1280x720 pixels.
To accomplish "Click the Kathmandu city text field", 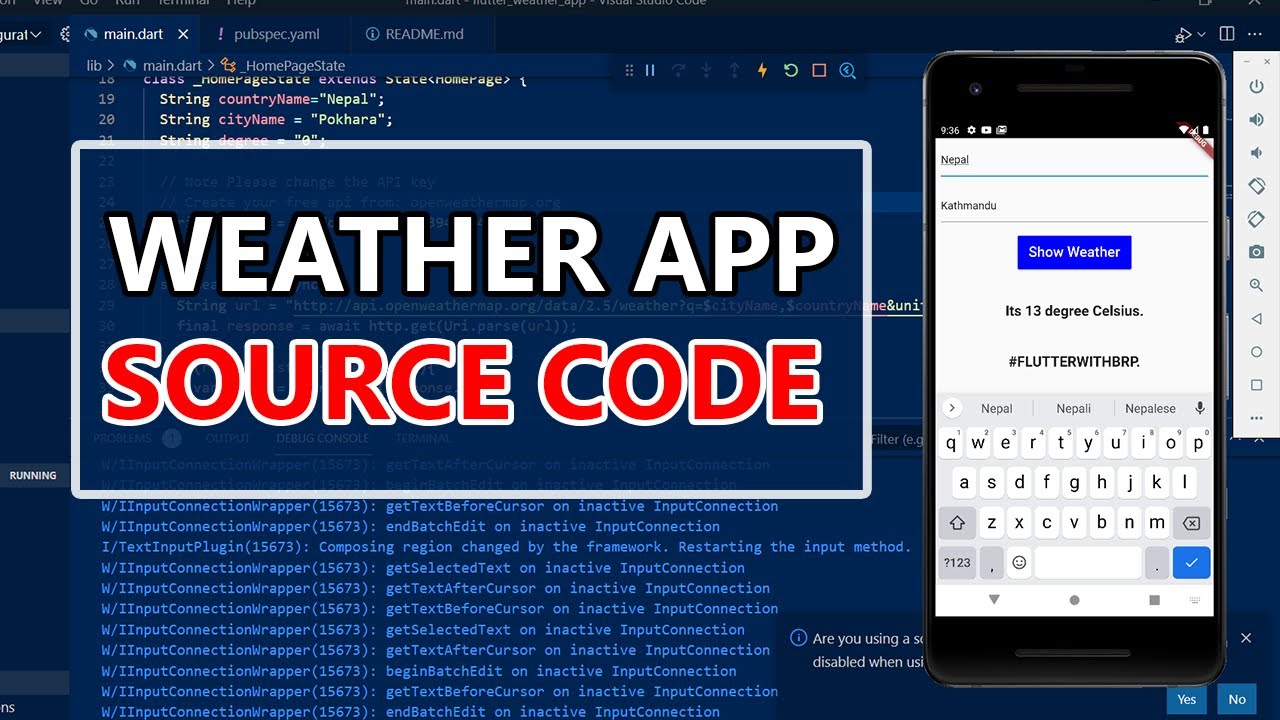I will click(x=1074, y=206).
